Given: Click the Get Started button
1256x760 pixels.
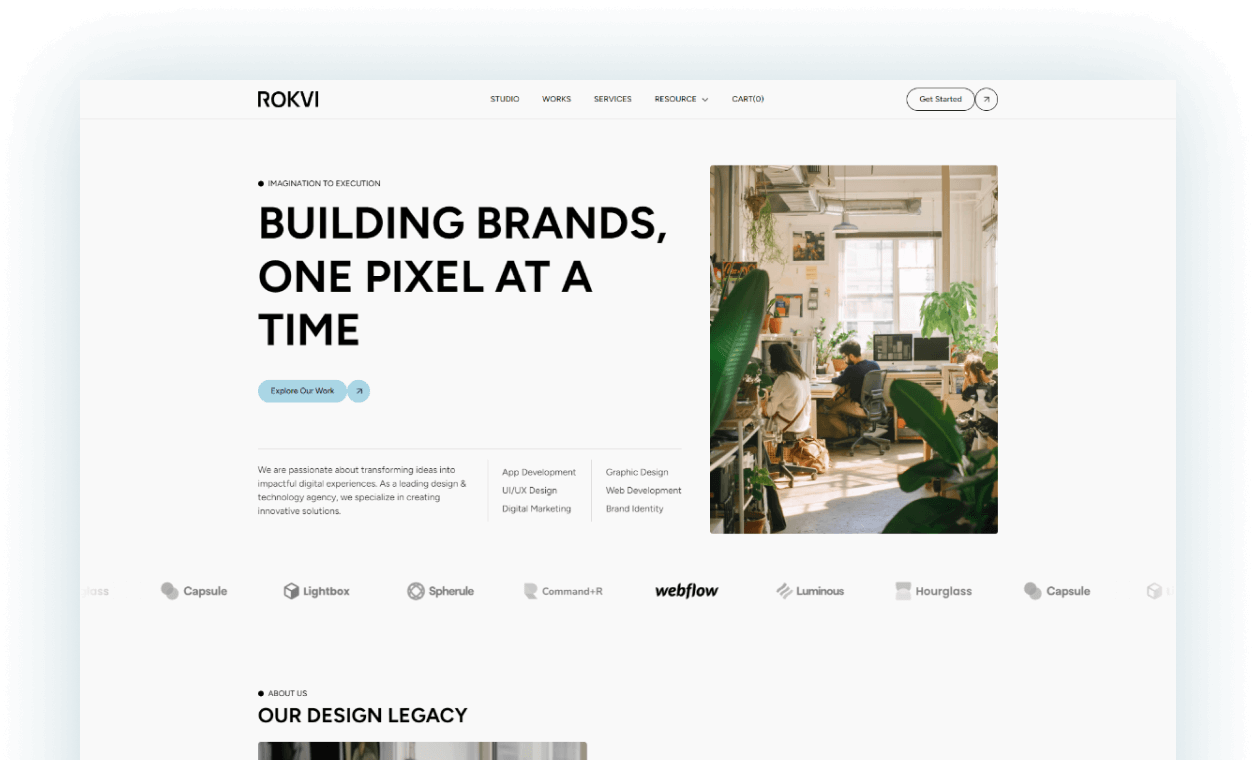Looking at the screenshot, I should [x=940, y=99].
